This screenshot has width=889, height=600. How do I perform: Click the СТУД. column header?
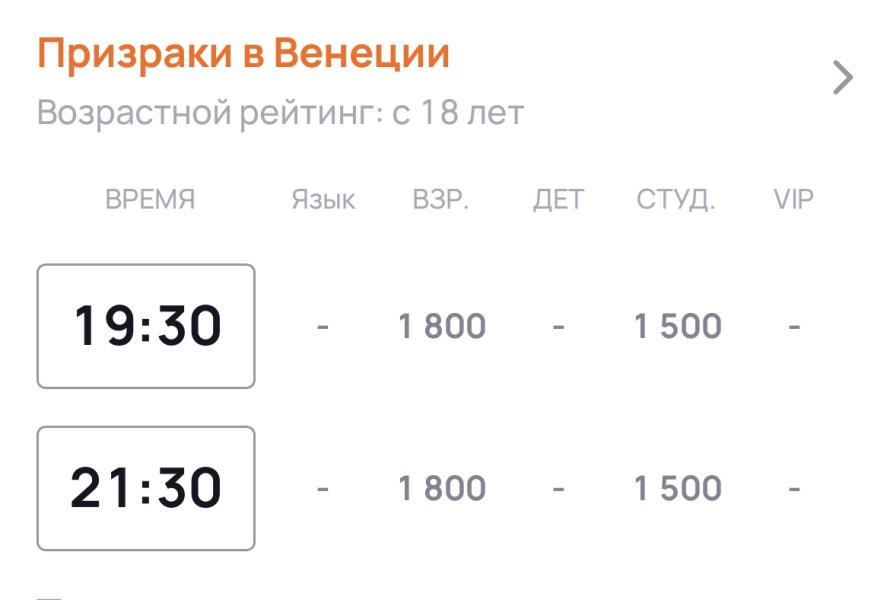coord(676,200)
